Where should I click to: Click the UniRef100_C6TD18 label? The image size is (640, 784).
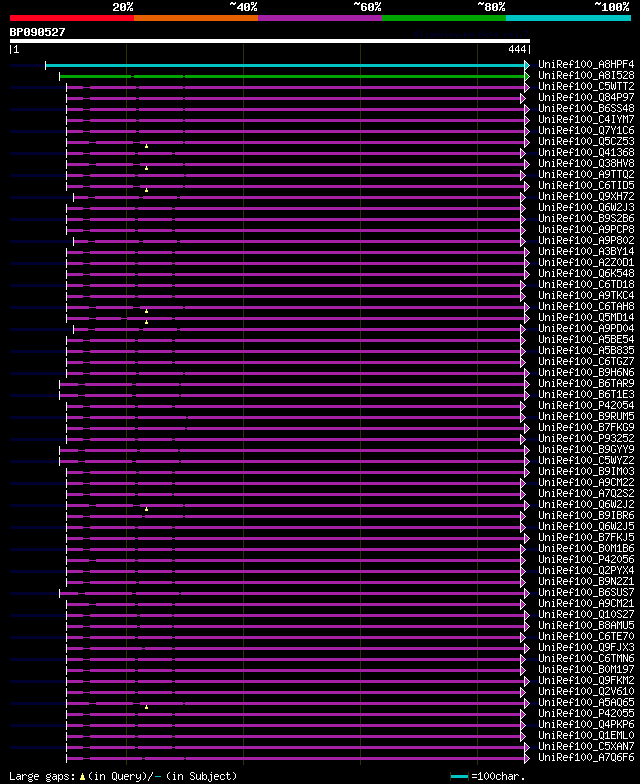click(586, 284)
